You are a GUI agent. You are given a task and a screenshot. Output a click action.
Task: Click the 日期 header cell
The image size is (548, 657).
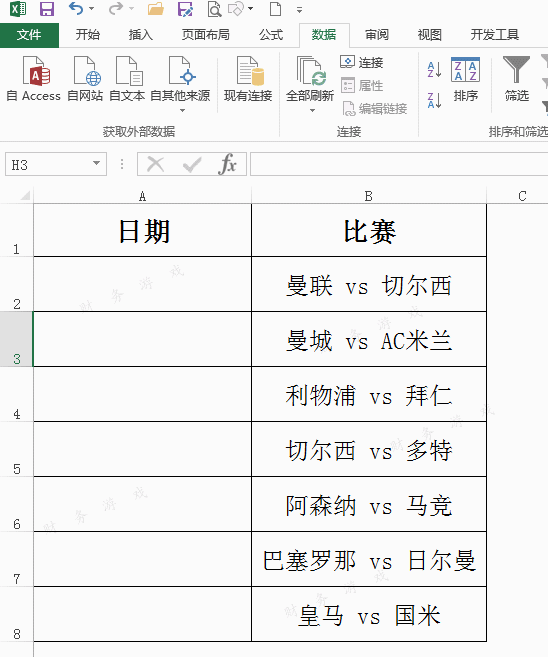142,230
